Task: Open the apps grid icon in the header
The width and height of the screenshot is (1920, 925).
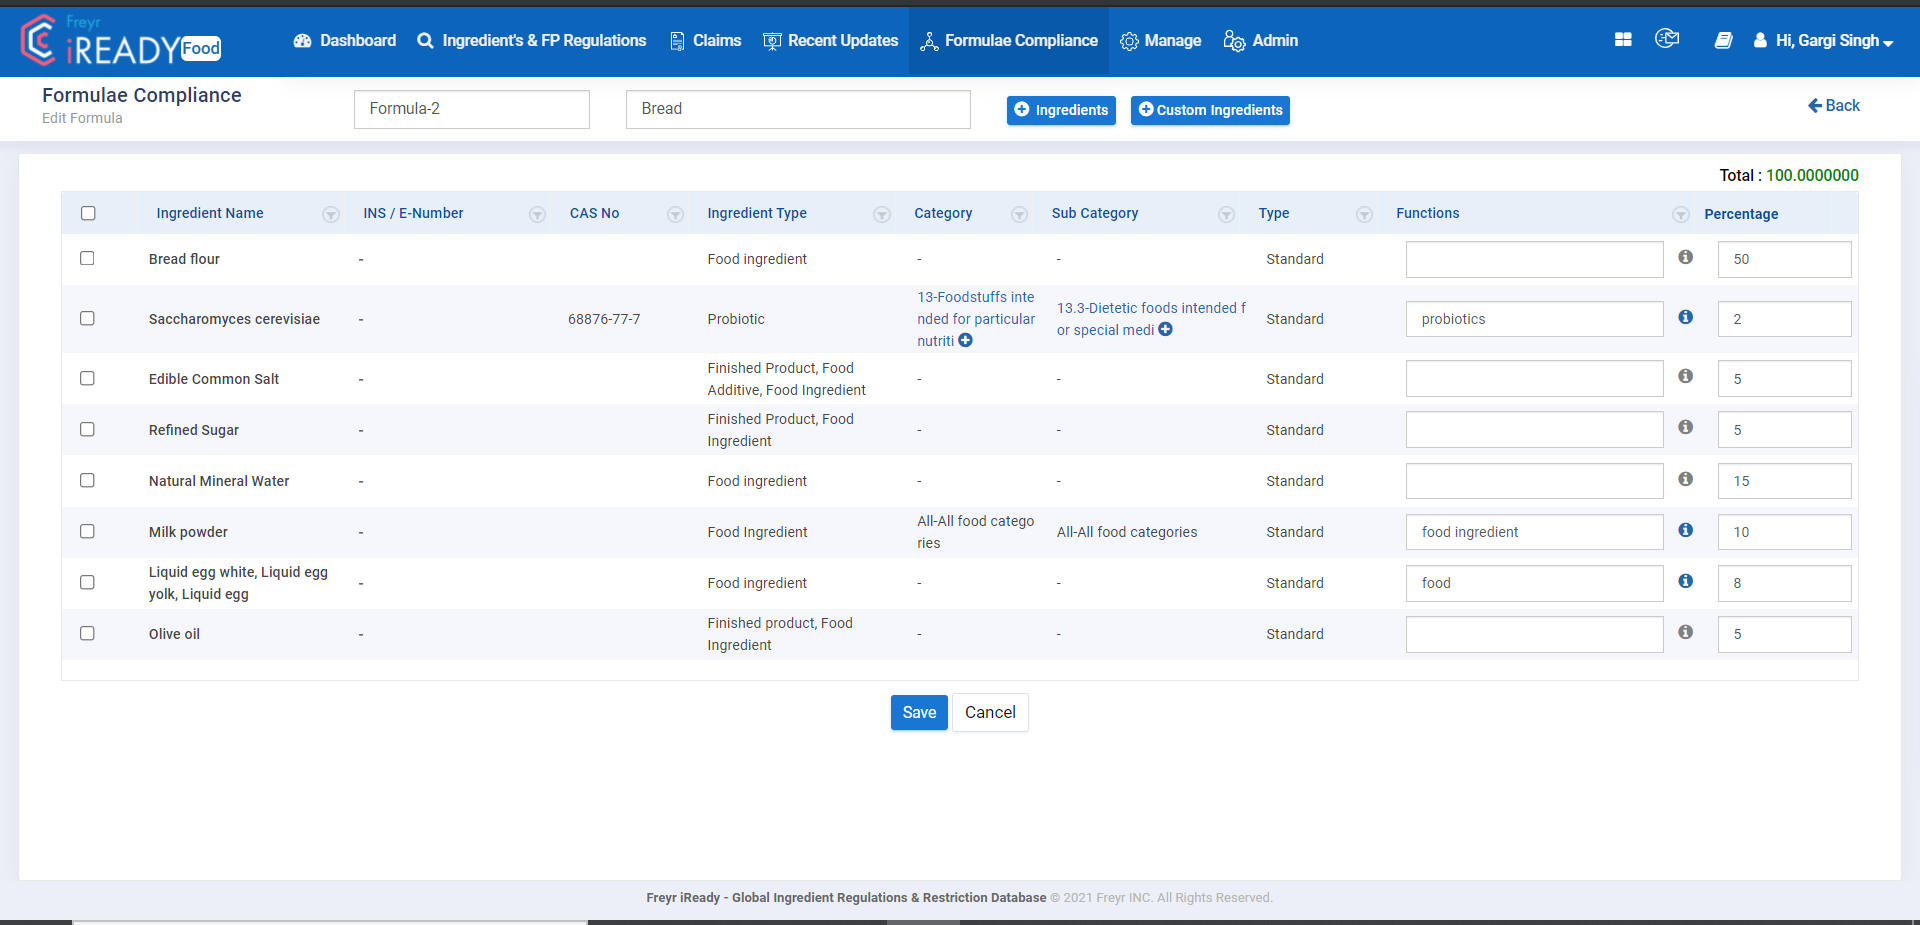Action: pyautogui.click(x=1623, y=39)
